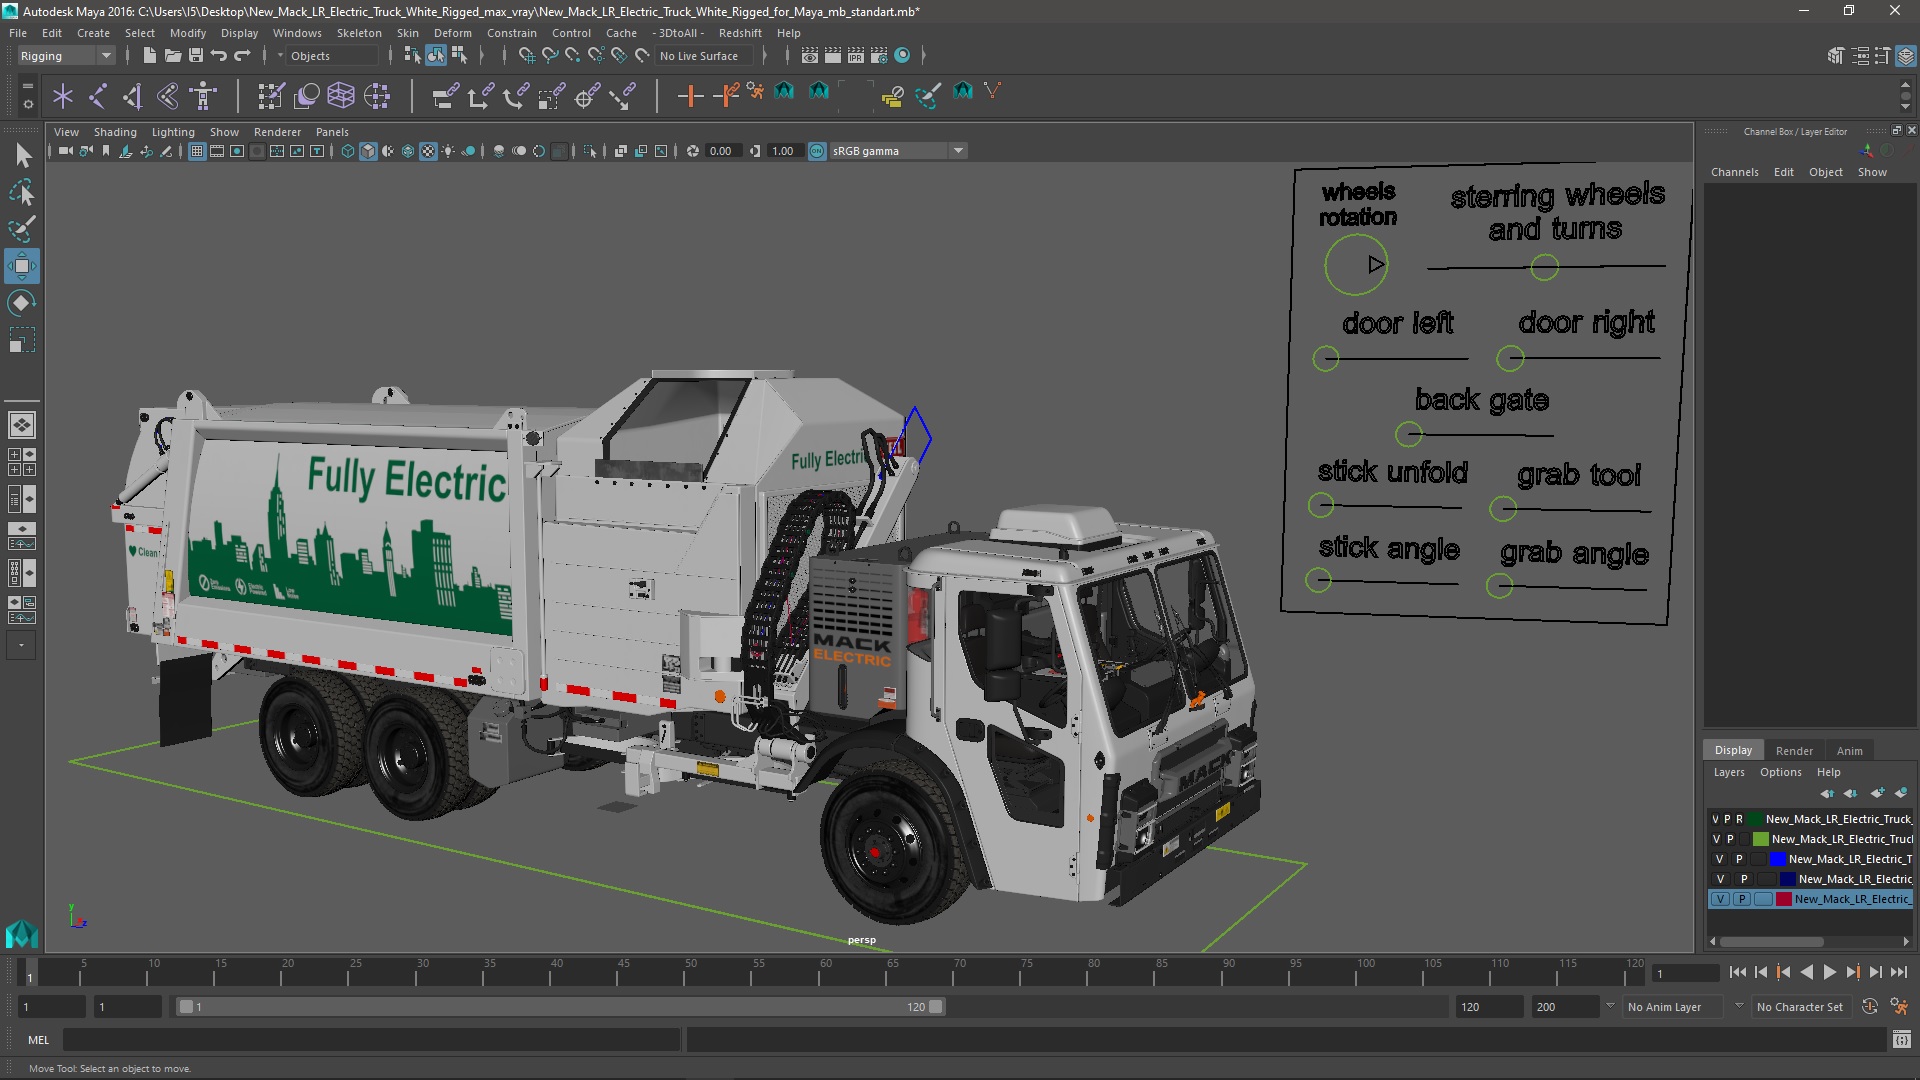Activate the Select tool arrow
This screenshot has height=1080, width=1920.
pos(22,155)
